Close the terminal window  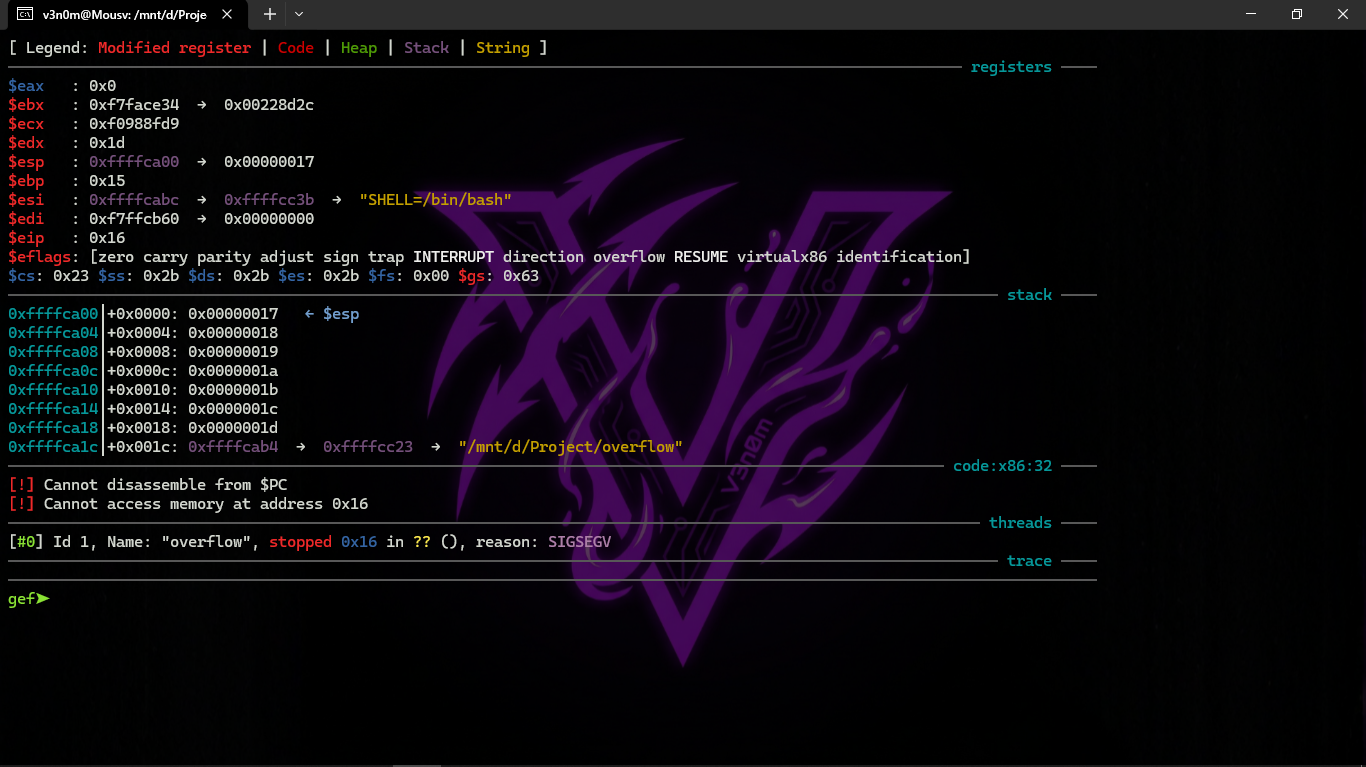(x=1342, y=14)
